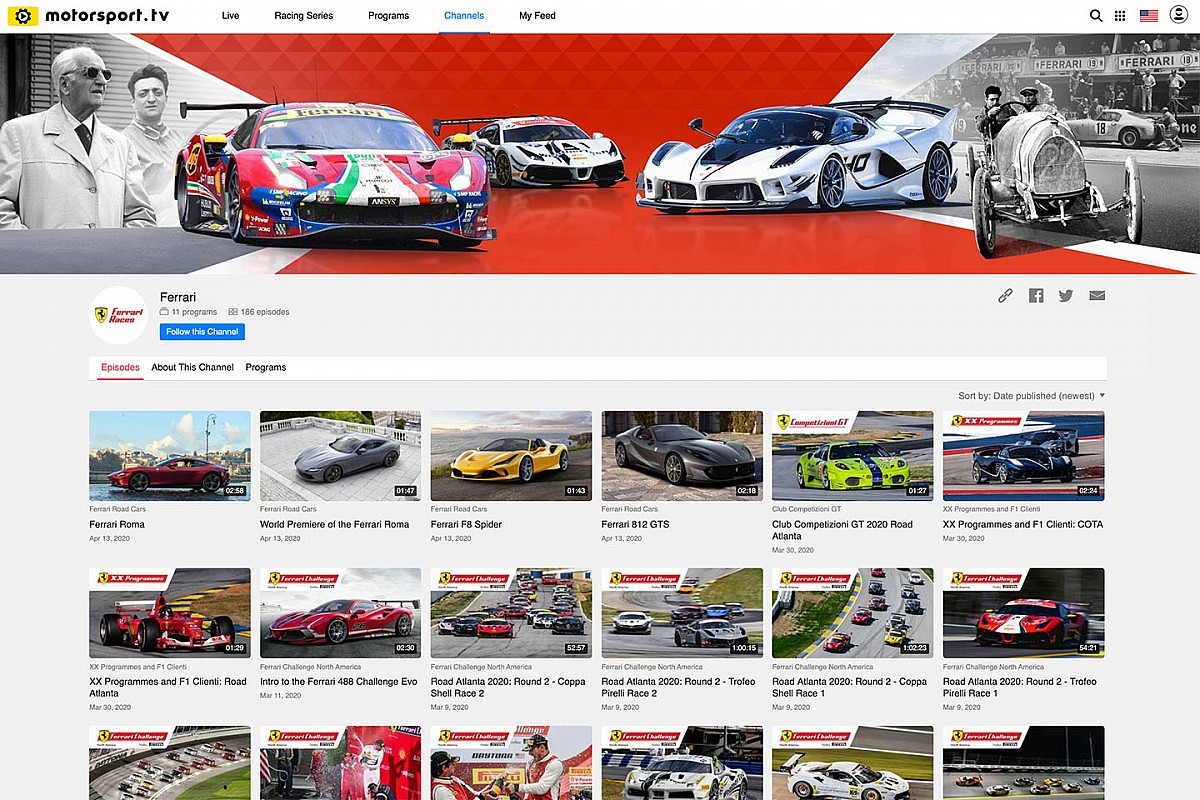This screenshot has height=800, width=1200.
Task: Open the user profile icon
Action: click(x=1178, y=15)
